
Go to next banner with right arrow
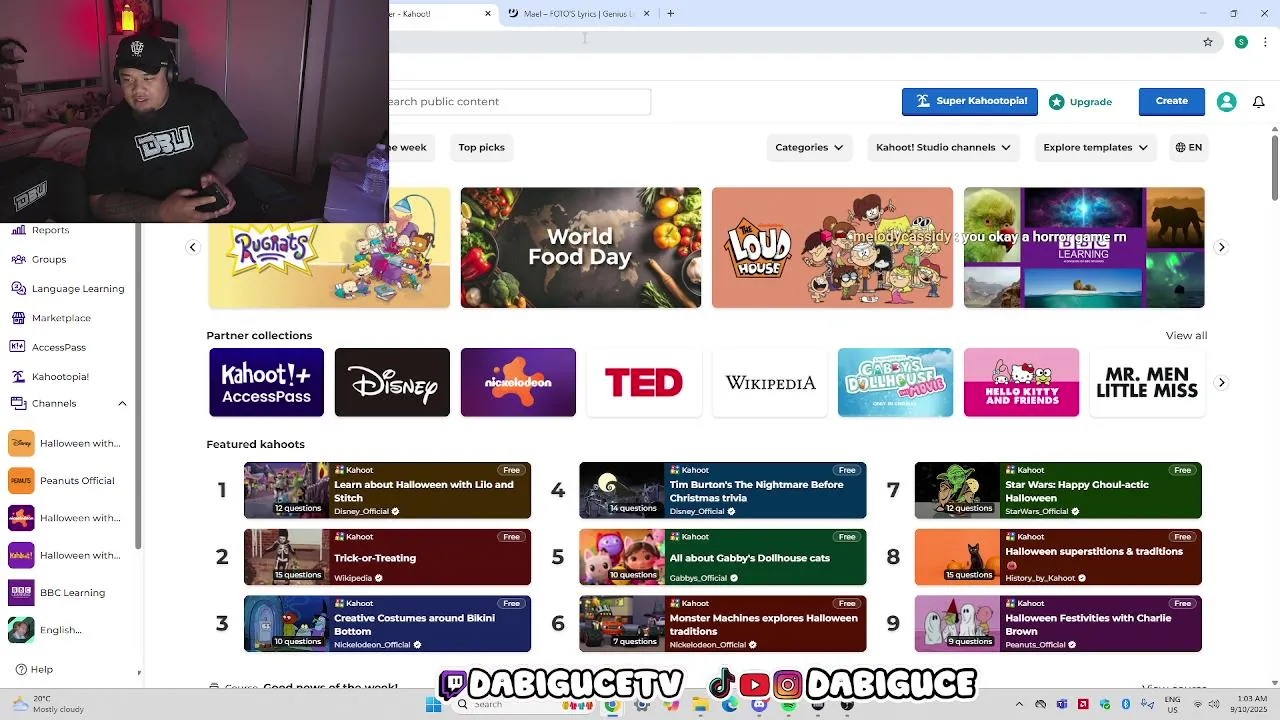click(x=1221, y=247)
